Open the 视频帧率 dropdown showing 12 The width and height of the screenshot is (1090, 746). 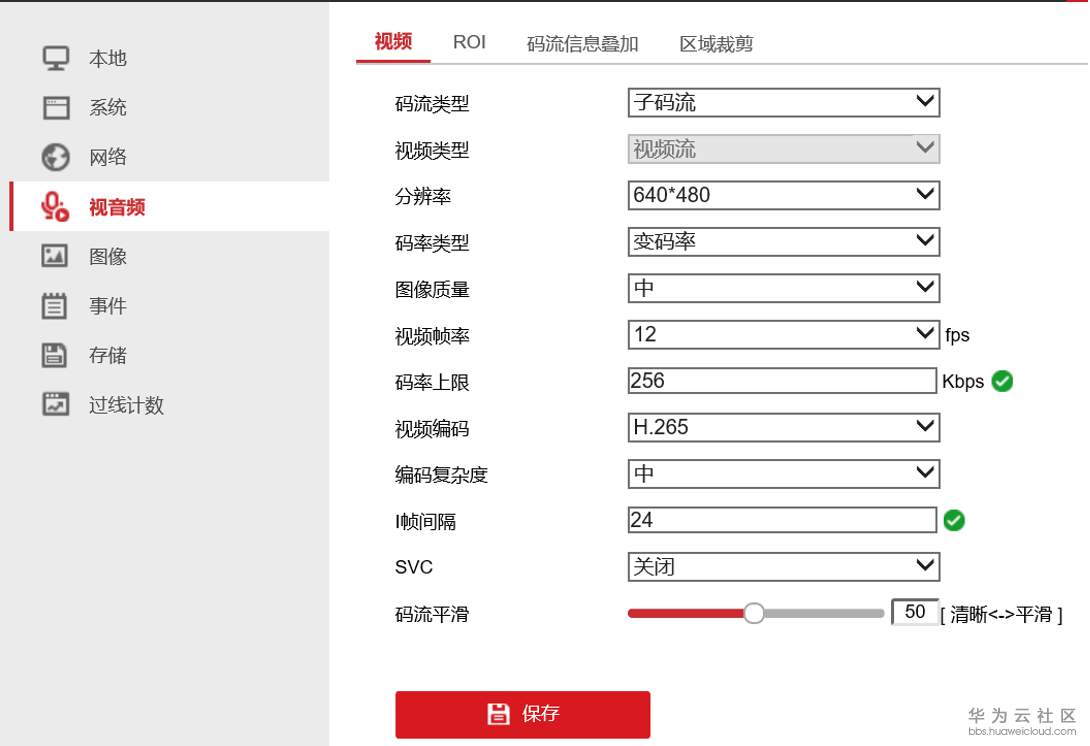click(783, 334)
